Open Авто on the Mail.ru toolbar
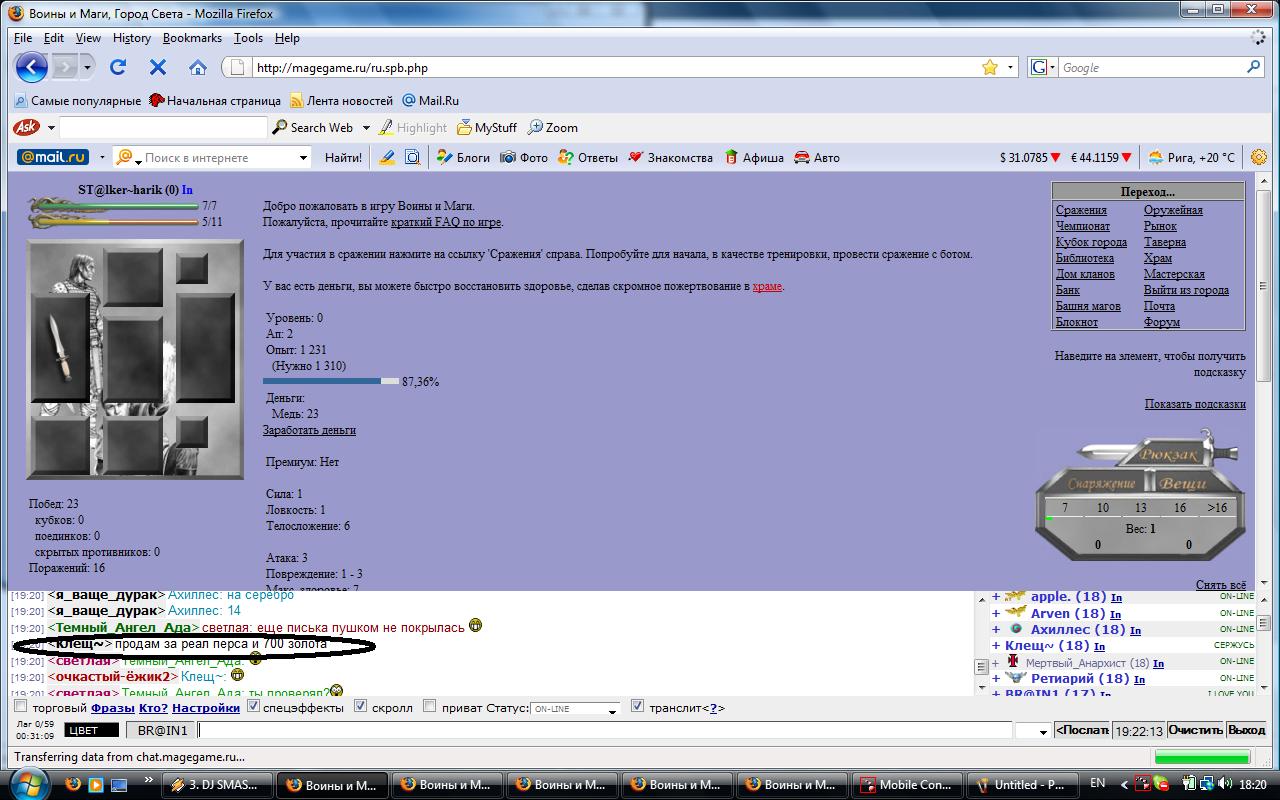 817,157
